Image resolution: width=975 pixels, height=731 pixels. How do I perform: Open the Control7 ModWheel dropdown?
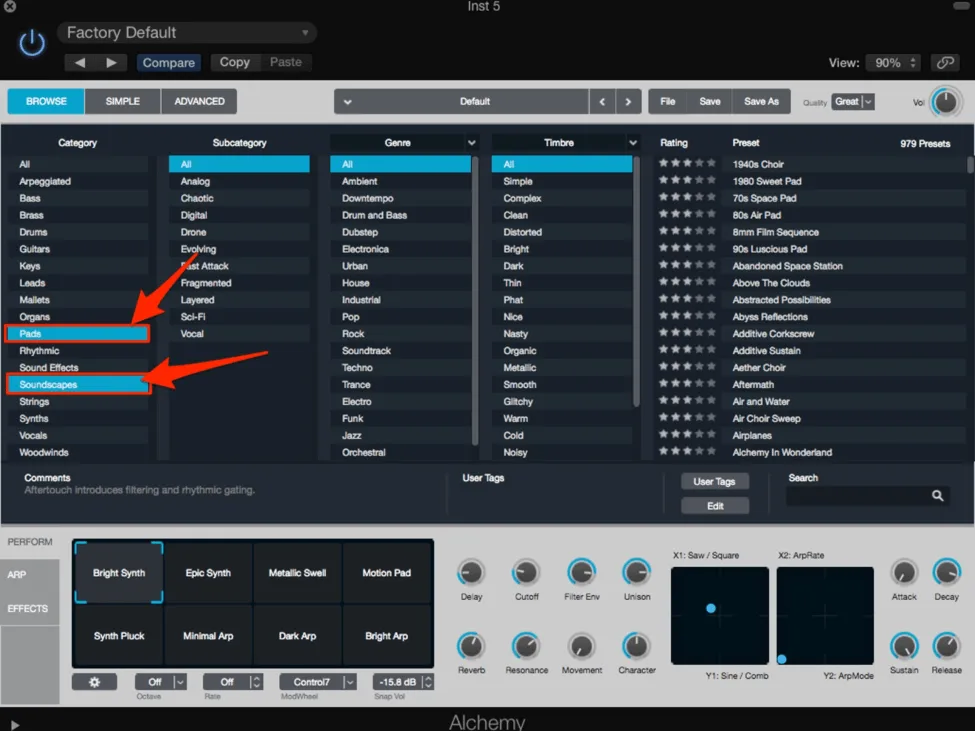318,682
